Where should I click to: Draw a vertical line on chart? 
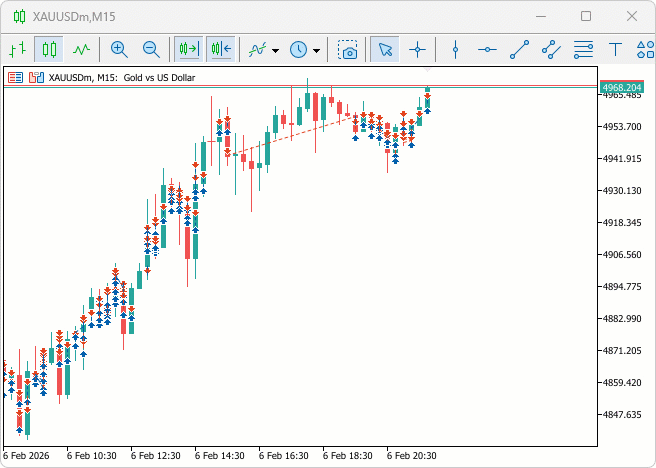pos(455,49)
